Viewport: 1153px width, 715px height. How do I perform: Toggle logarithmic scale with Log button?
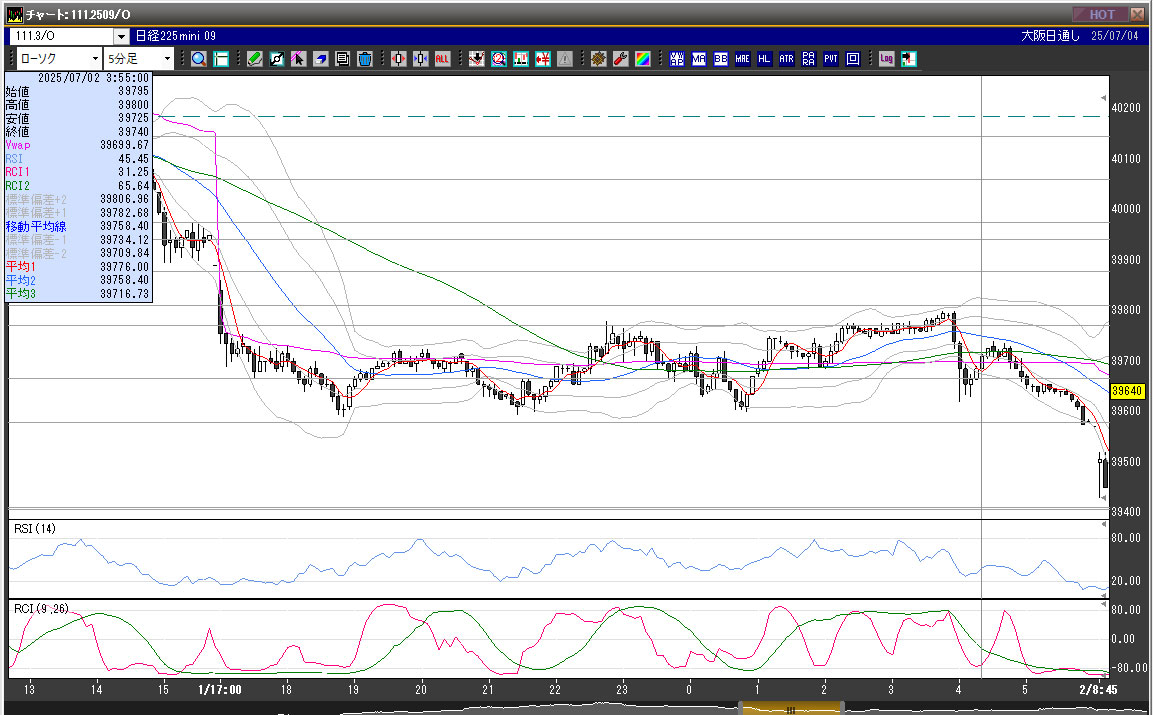pos(886,59)
